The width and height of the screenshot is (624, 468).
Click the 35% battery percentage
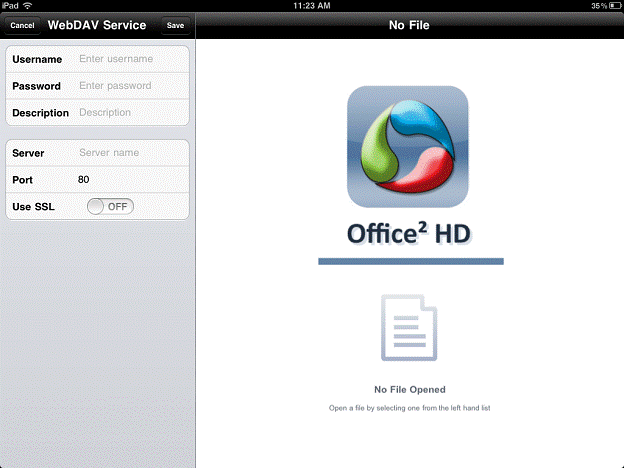click(599, 6)
